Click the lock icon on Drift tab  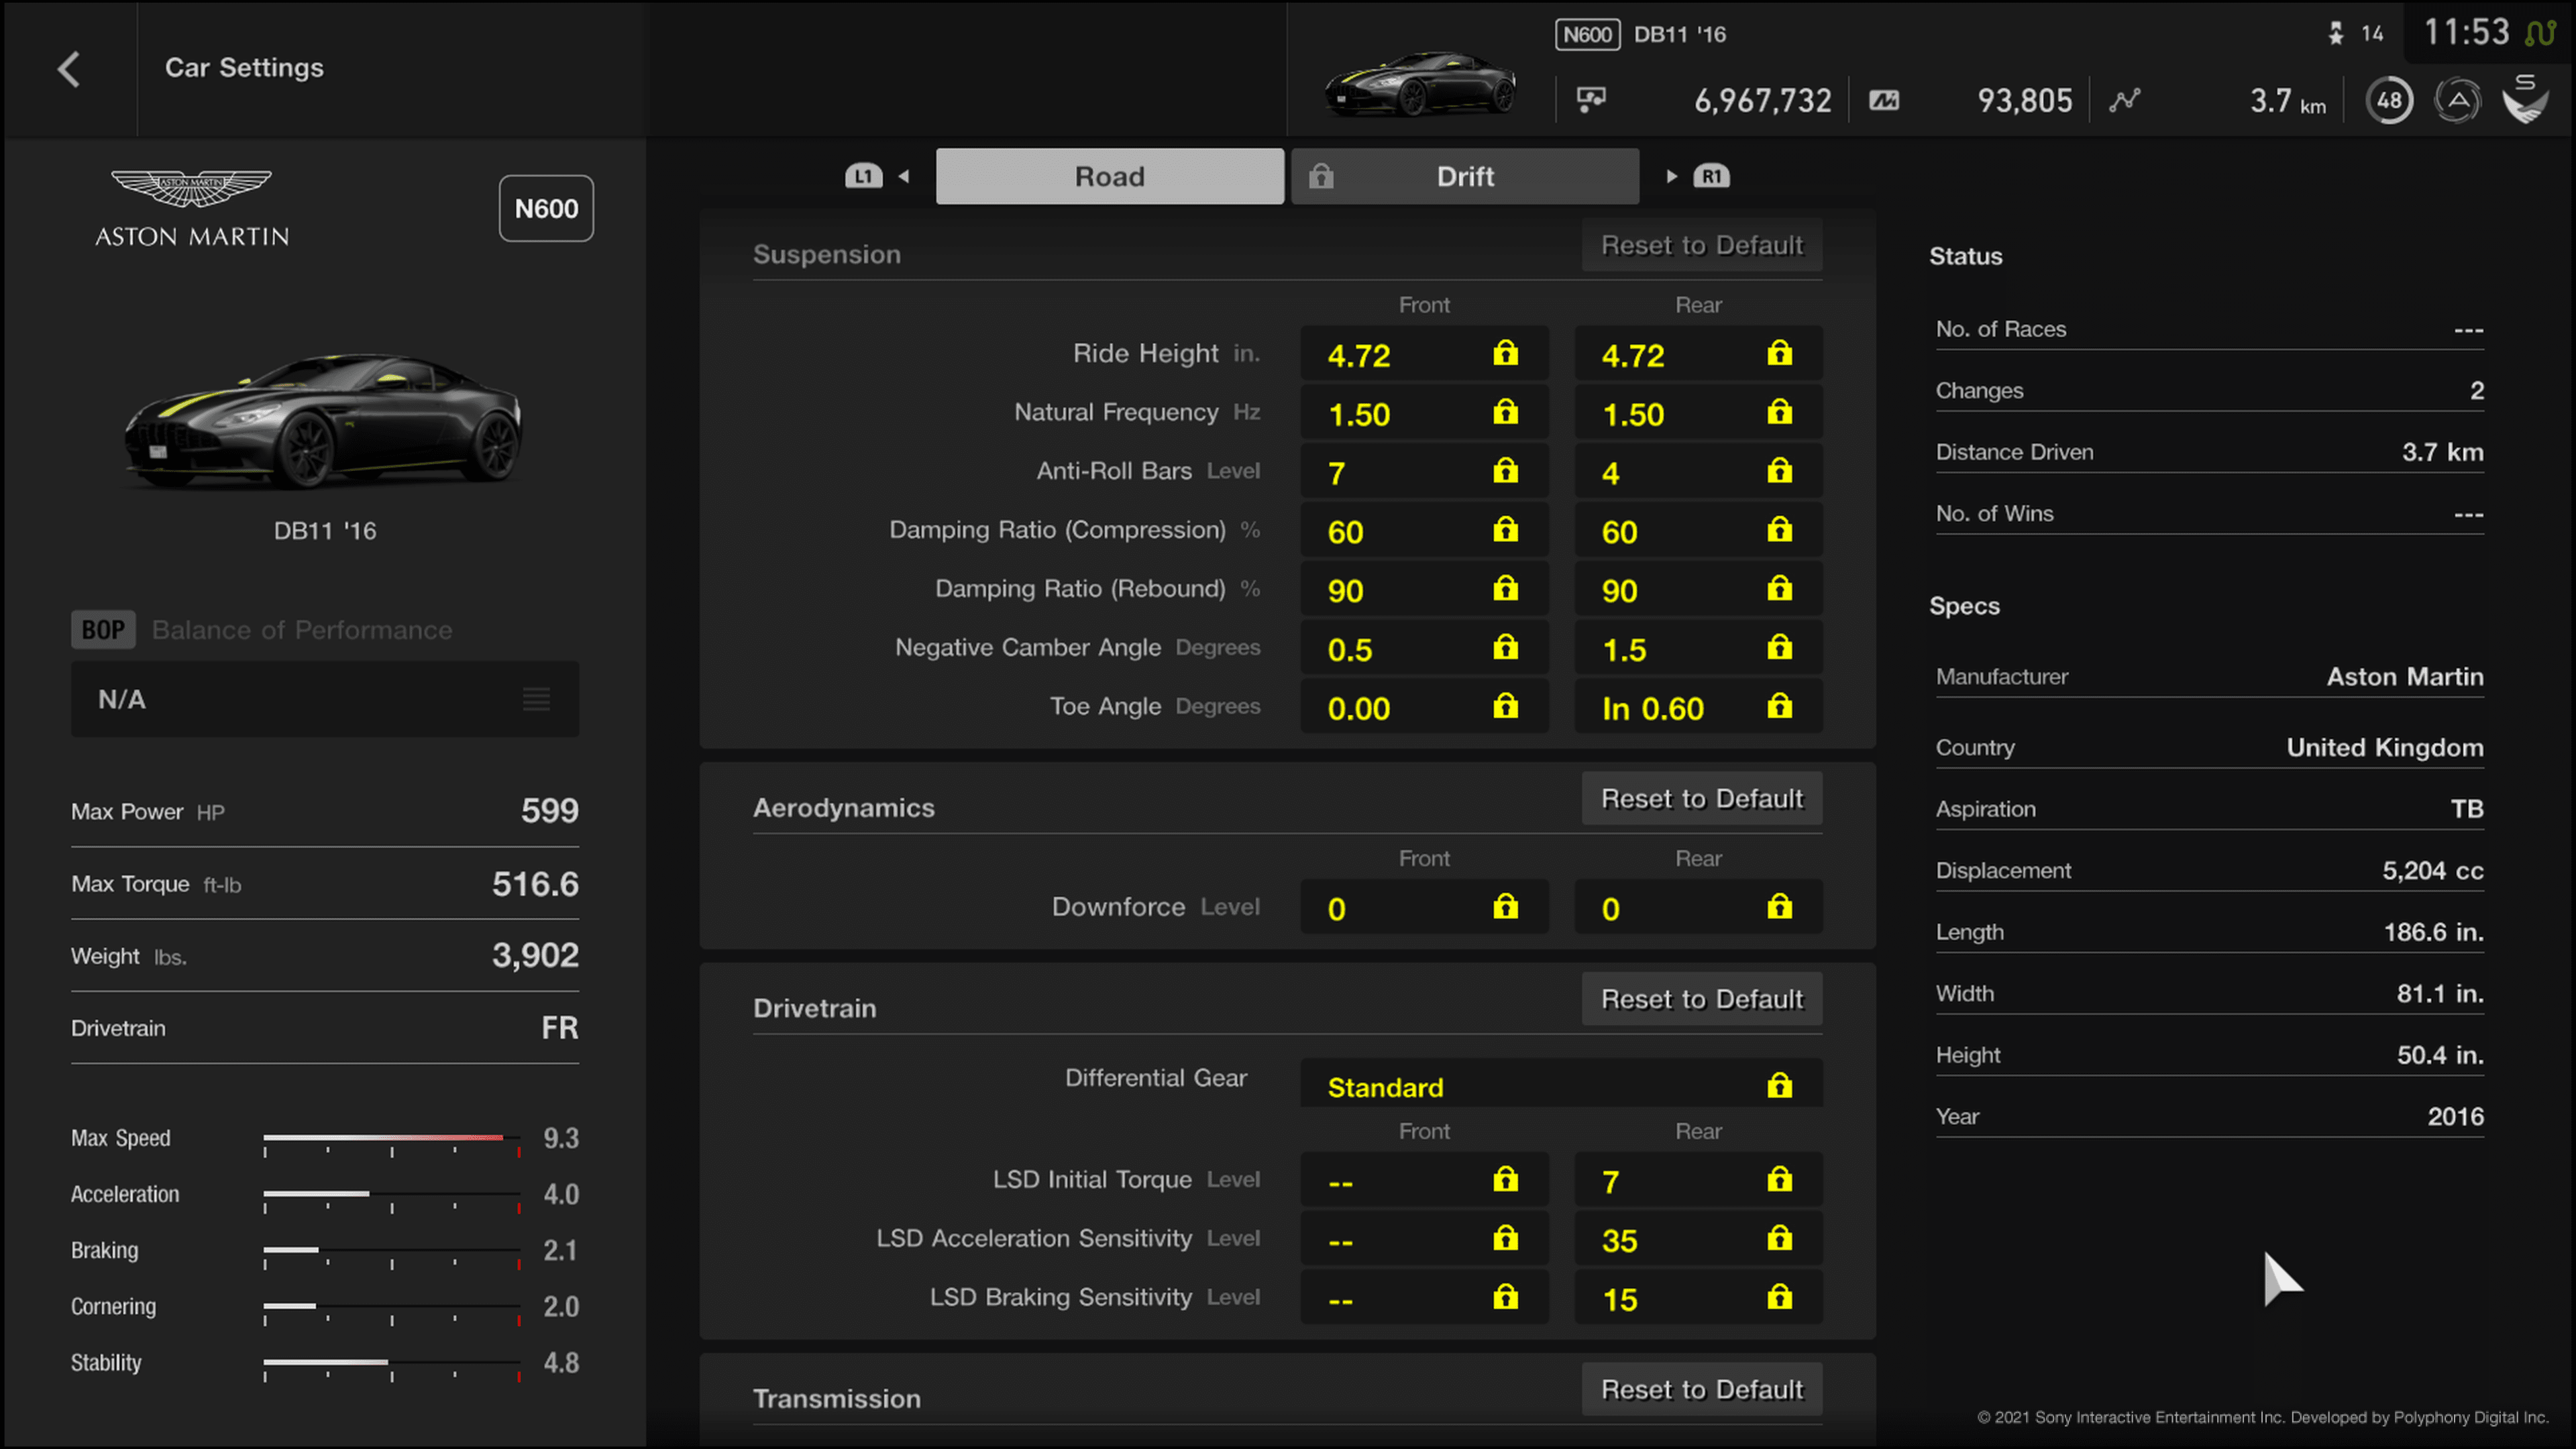pyautogui.click(x=1321, y=176)
